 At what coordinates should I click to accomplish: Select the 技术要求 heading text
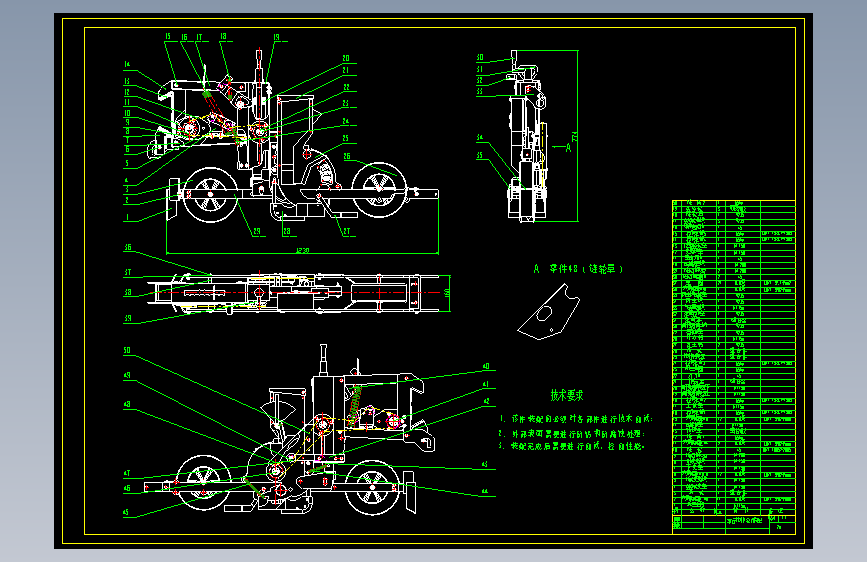567,396
